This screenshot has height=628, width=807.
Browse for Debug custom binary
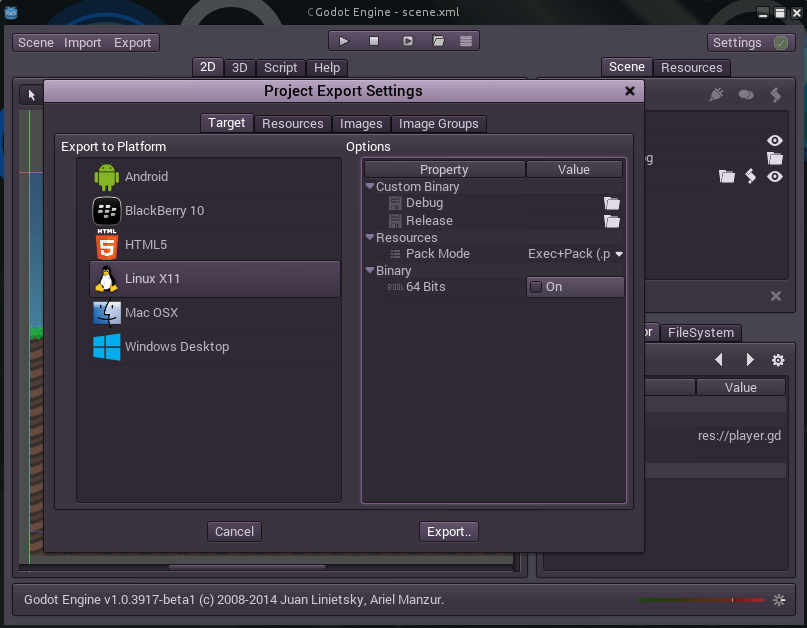[x=611, y=203]
